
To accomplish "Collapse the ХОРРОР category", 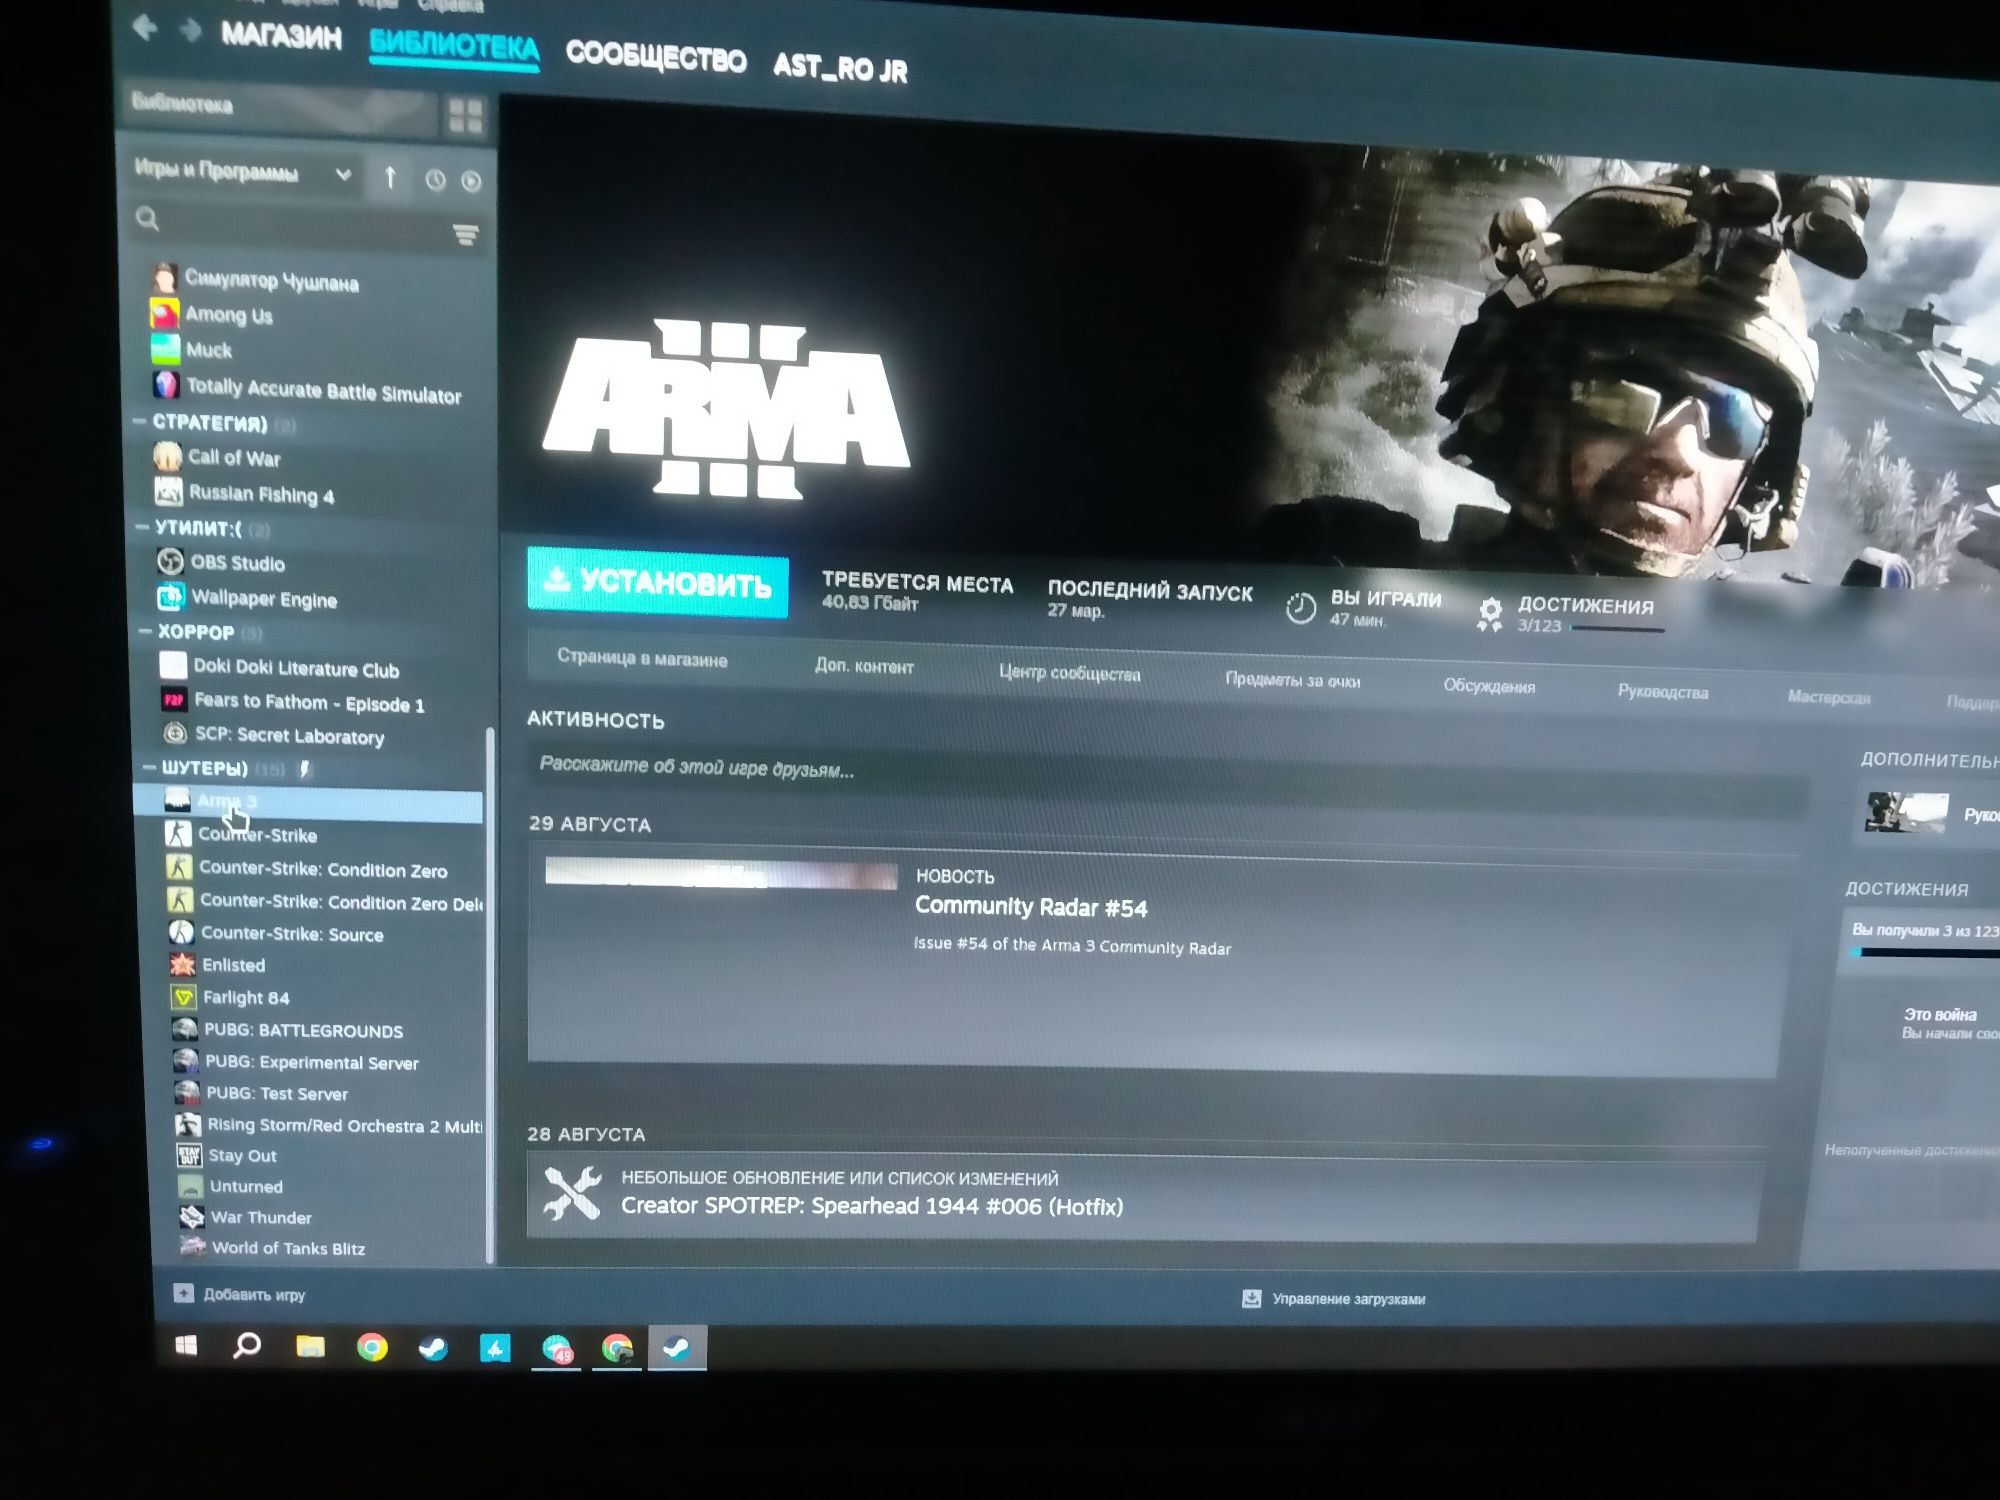I will tap(145, 631).
